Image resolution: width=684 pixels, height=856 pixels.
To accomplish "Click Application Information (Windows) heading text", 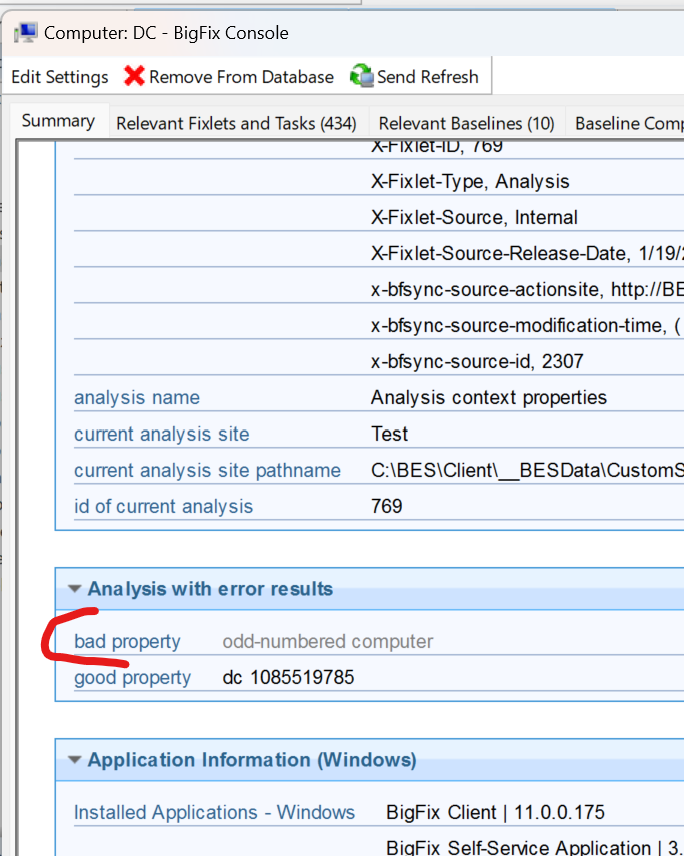I will click(x=252, y=760).
